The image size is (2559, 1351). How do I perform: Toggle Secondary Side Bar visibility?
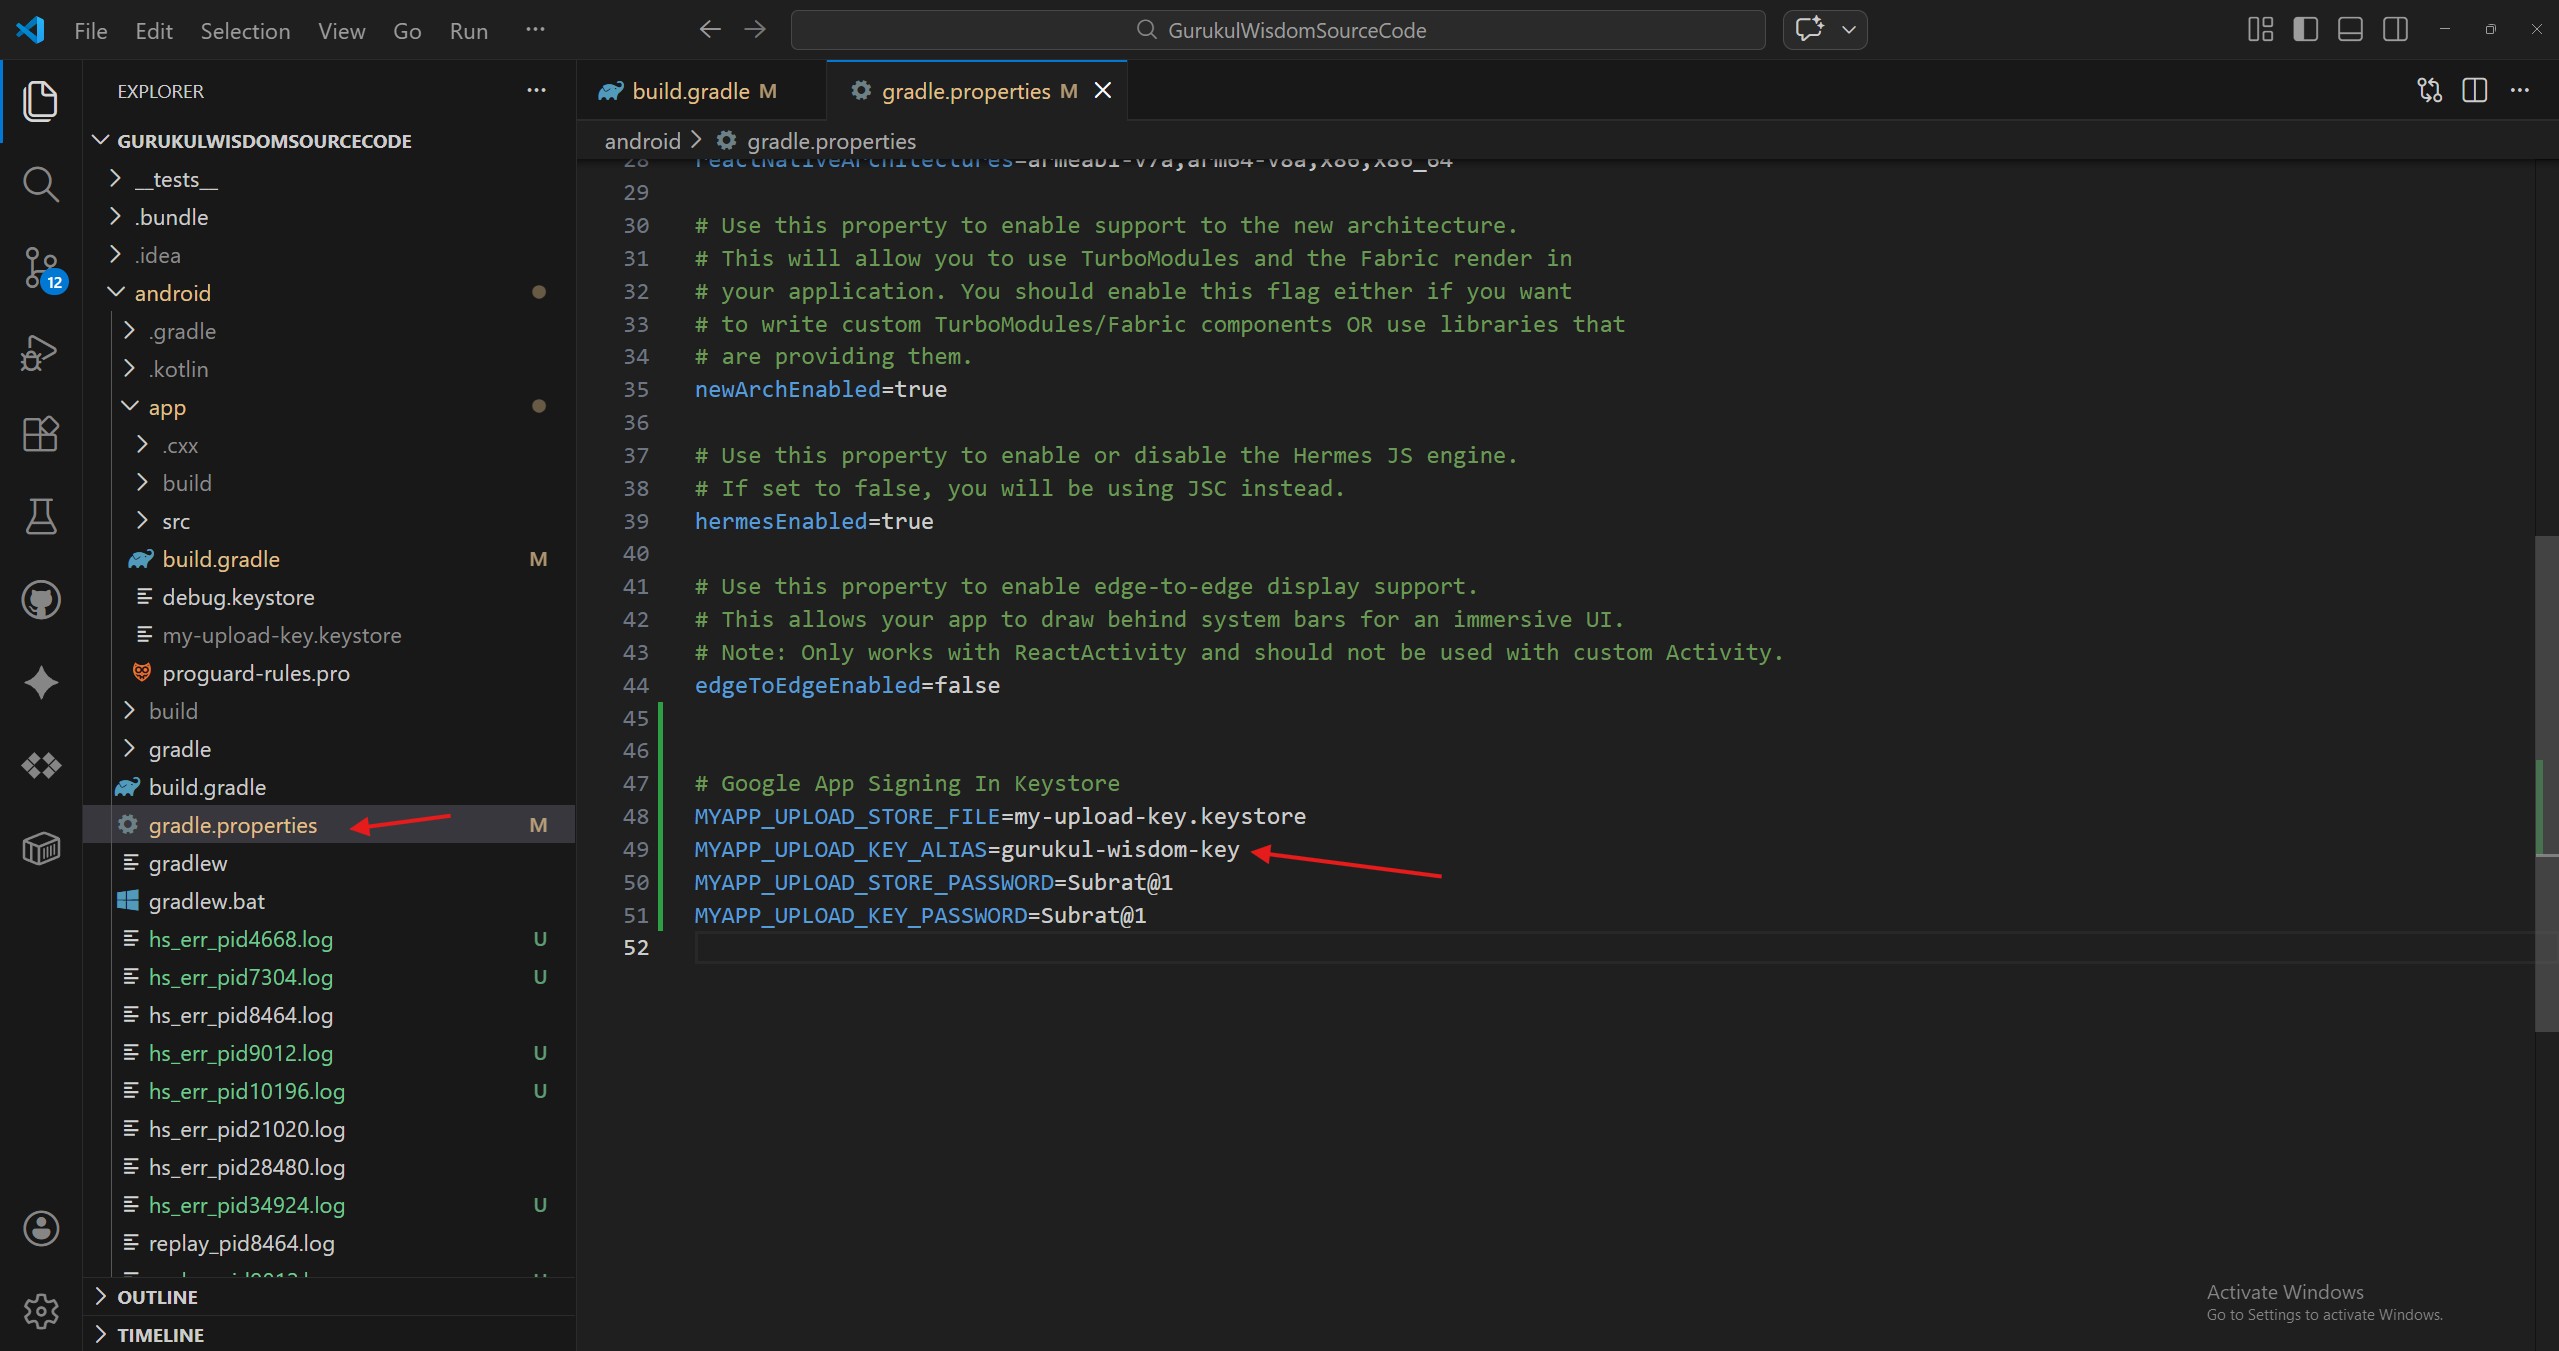[x=2395, y=30]
